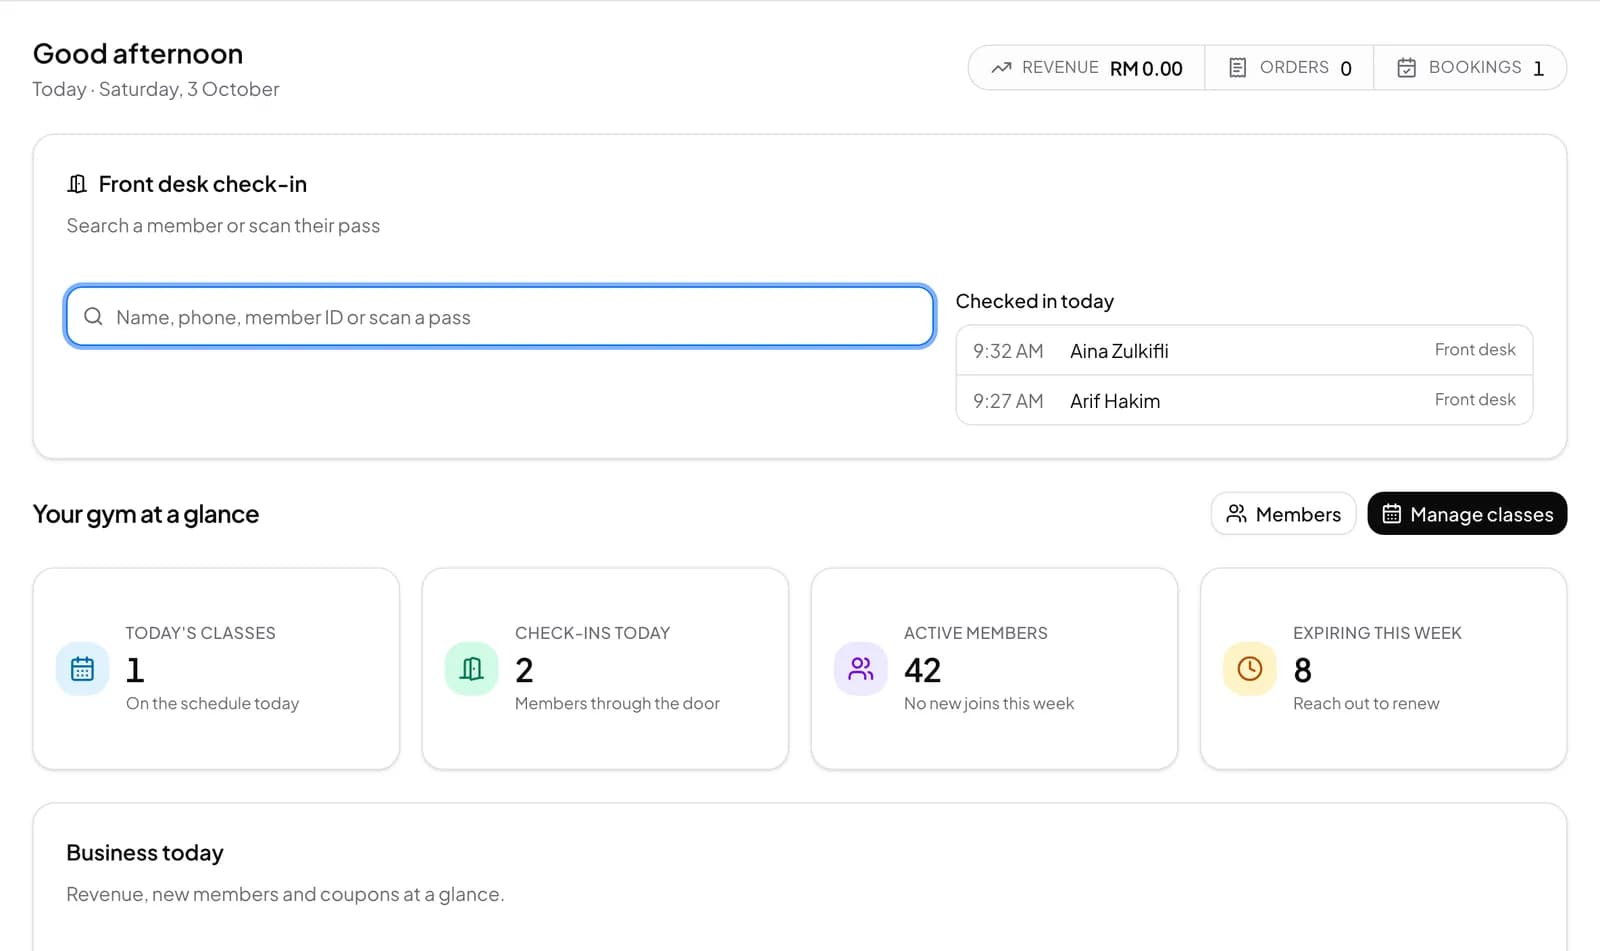Click the 'Your gym at a glance' heading
Viewport: 1600px width, 951px height.
146,514
